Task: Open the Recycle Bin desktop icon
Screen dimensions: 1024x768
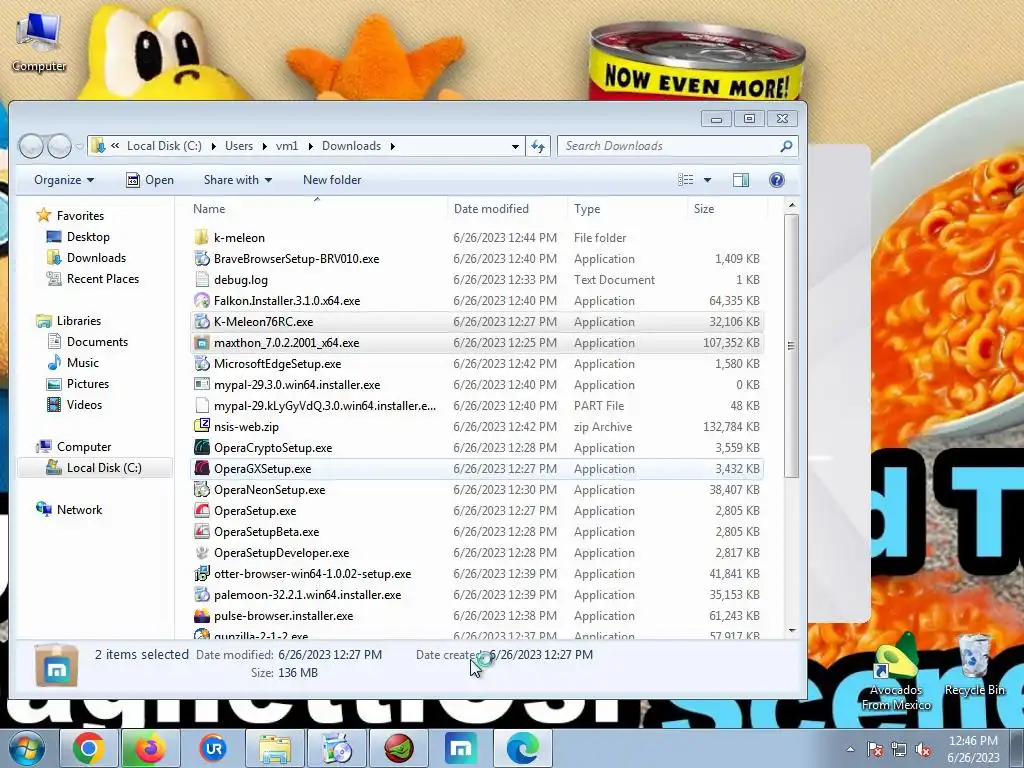Action: [974, 664]
